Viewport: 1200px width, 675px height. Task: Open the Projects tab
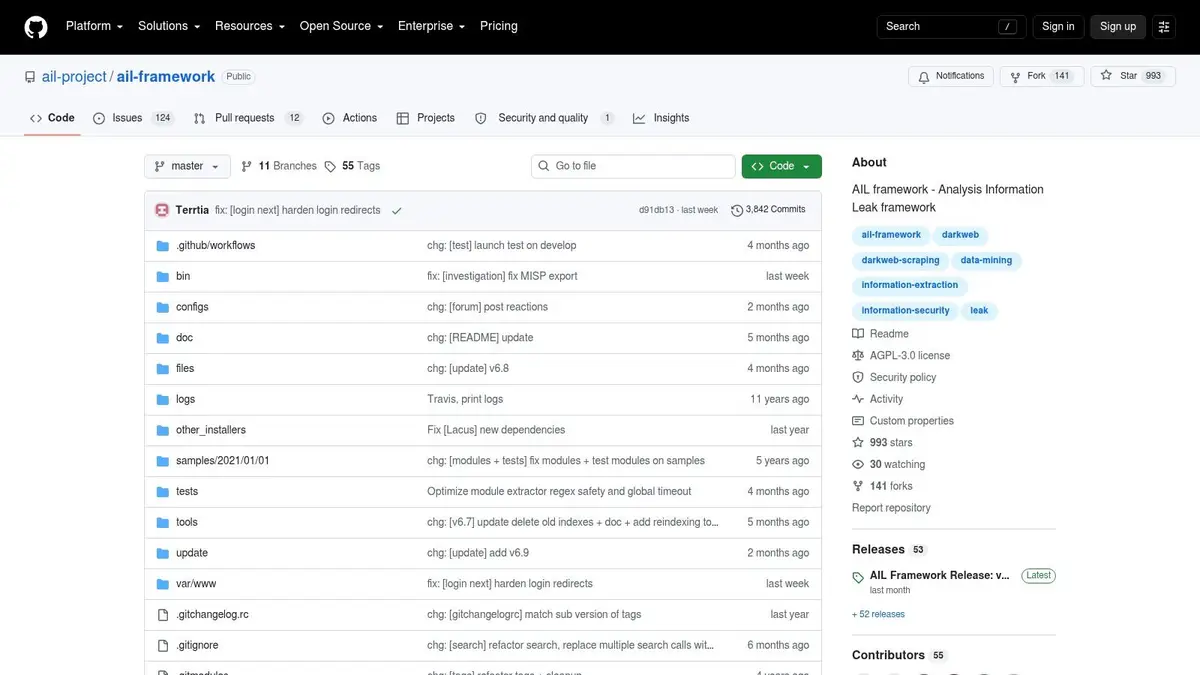[425, 118]
